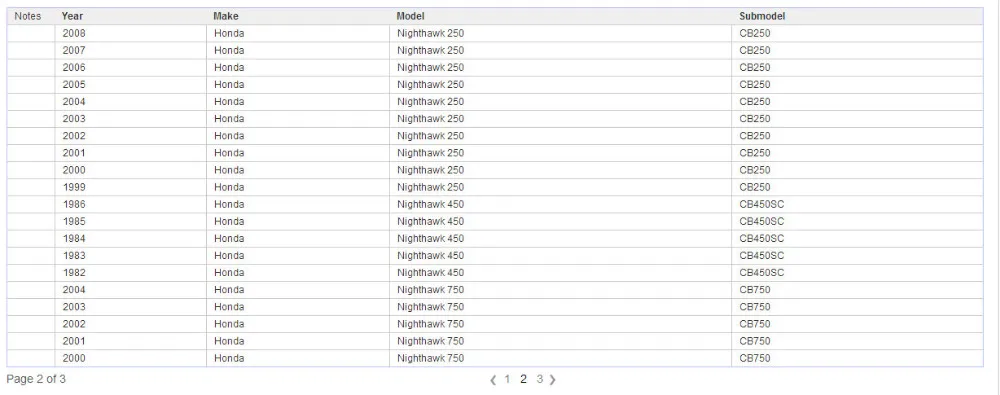Select the 1985 year cell
The height and width of the screenshot is (395, 1000).
tap(74, 221)
